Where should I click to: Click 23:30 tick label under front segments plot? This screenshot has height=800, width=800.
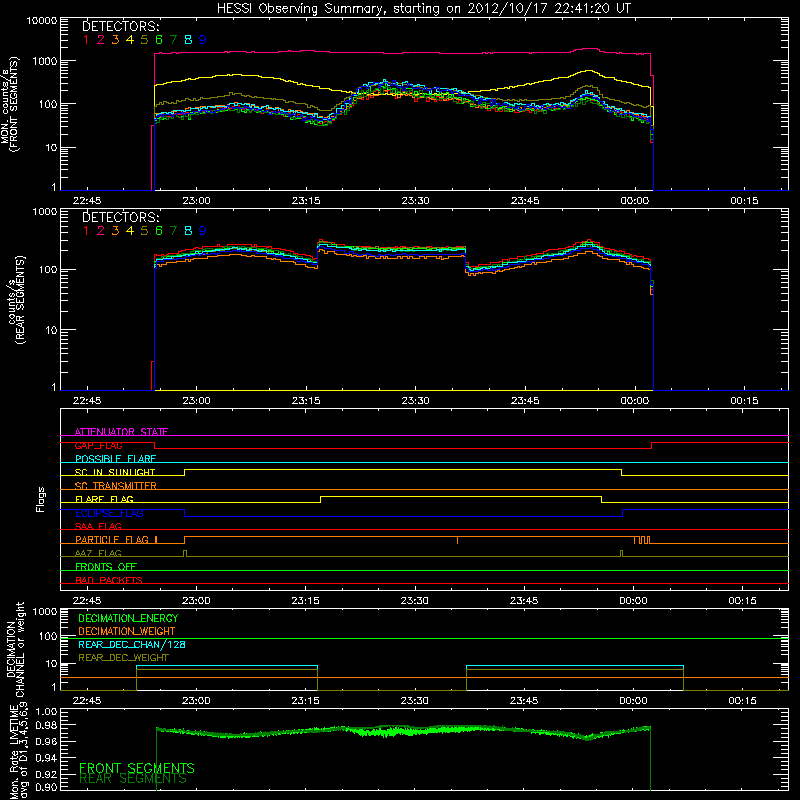pyautogui.click(x=415, y=201)
